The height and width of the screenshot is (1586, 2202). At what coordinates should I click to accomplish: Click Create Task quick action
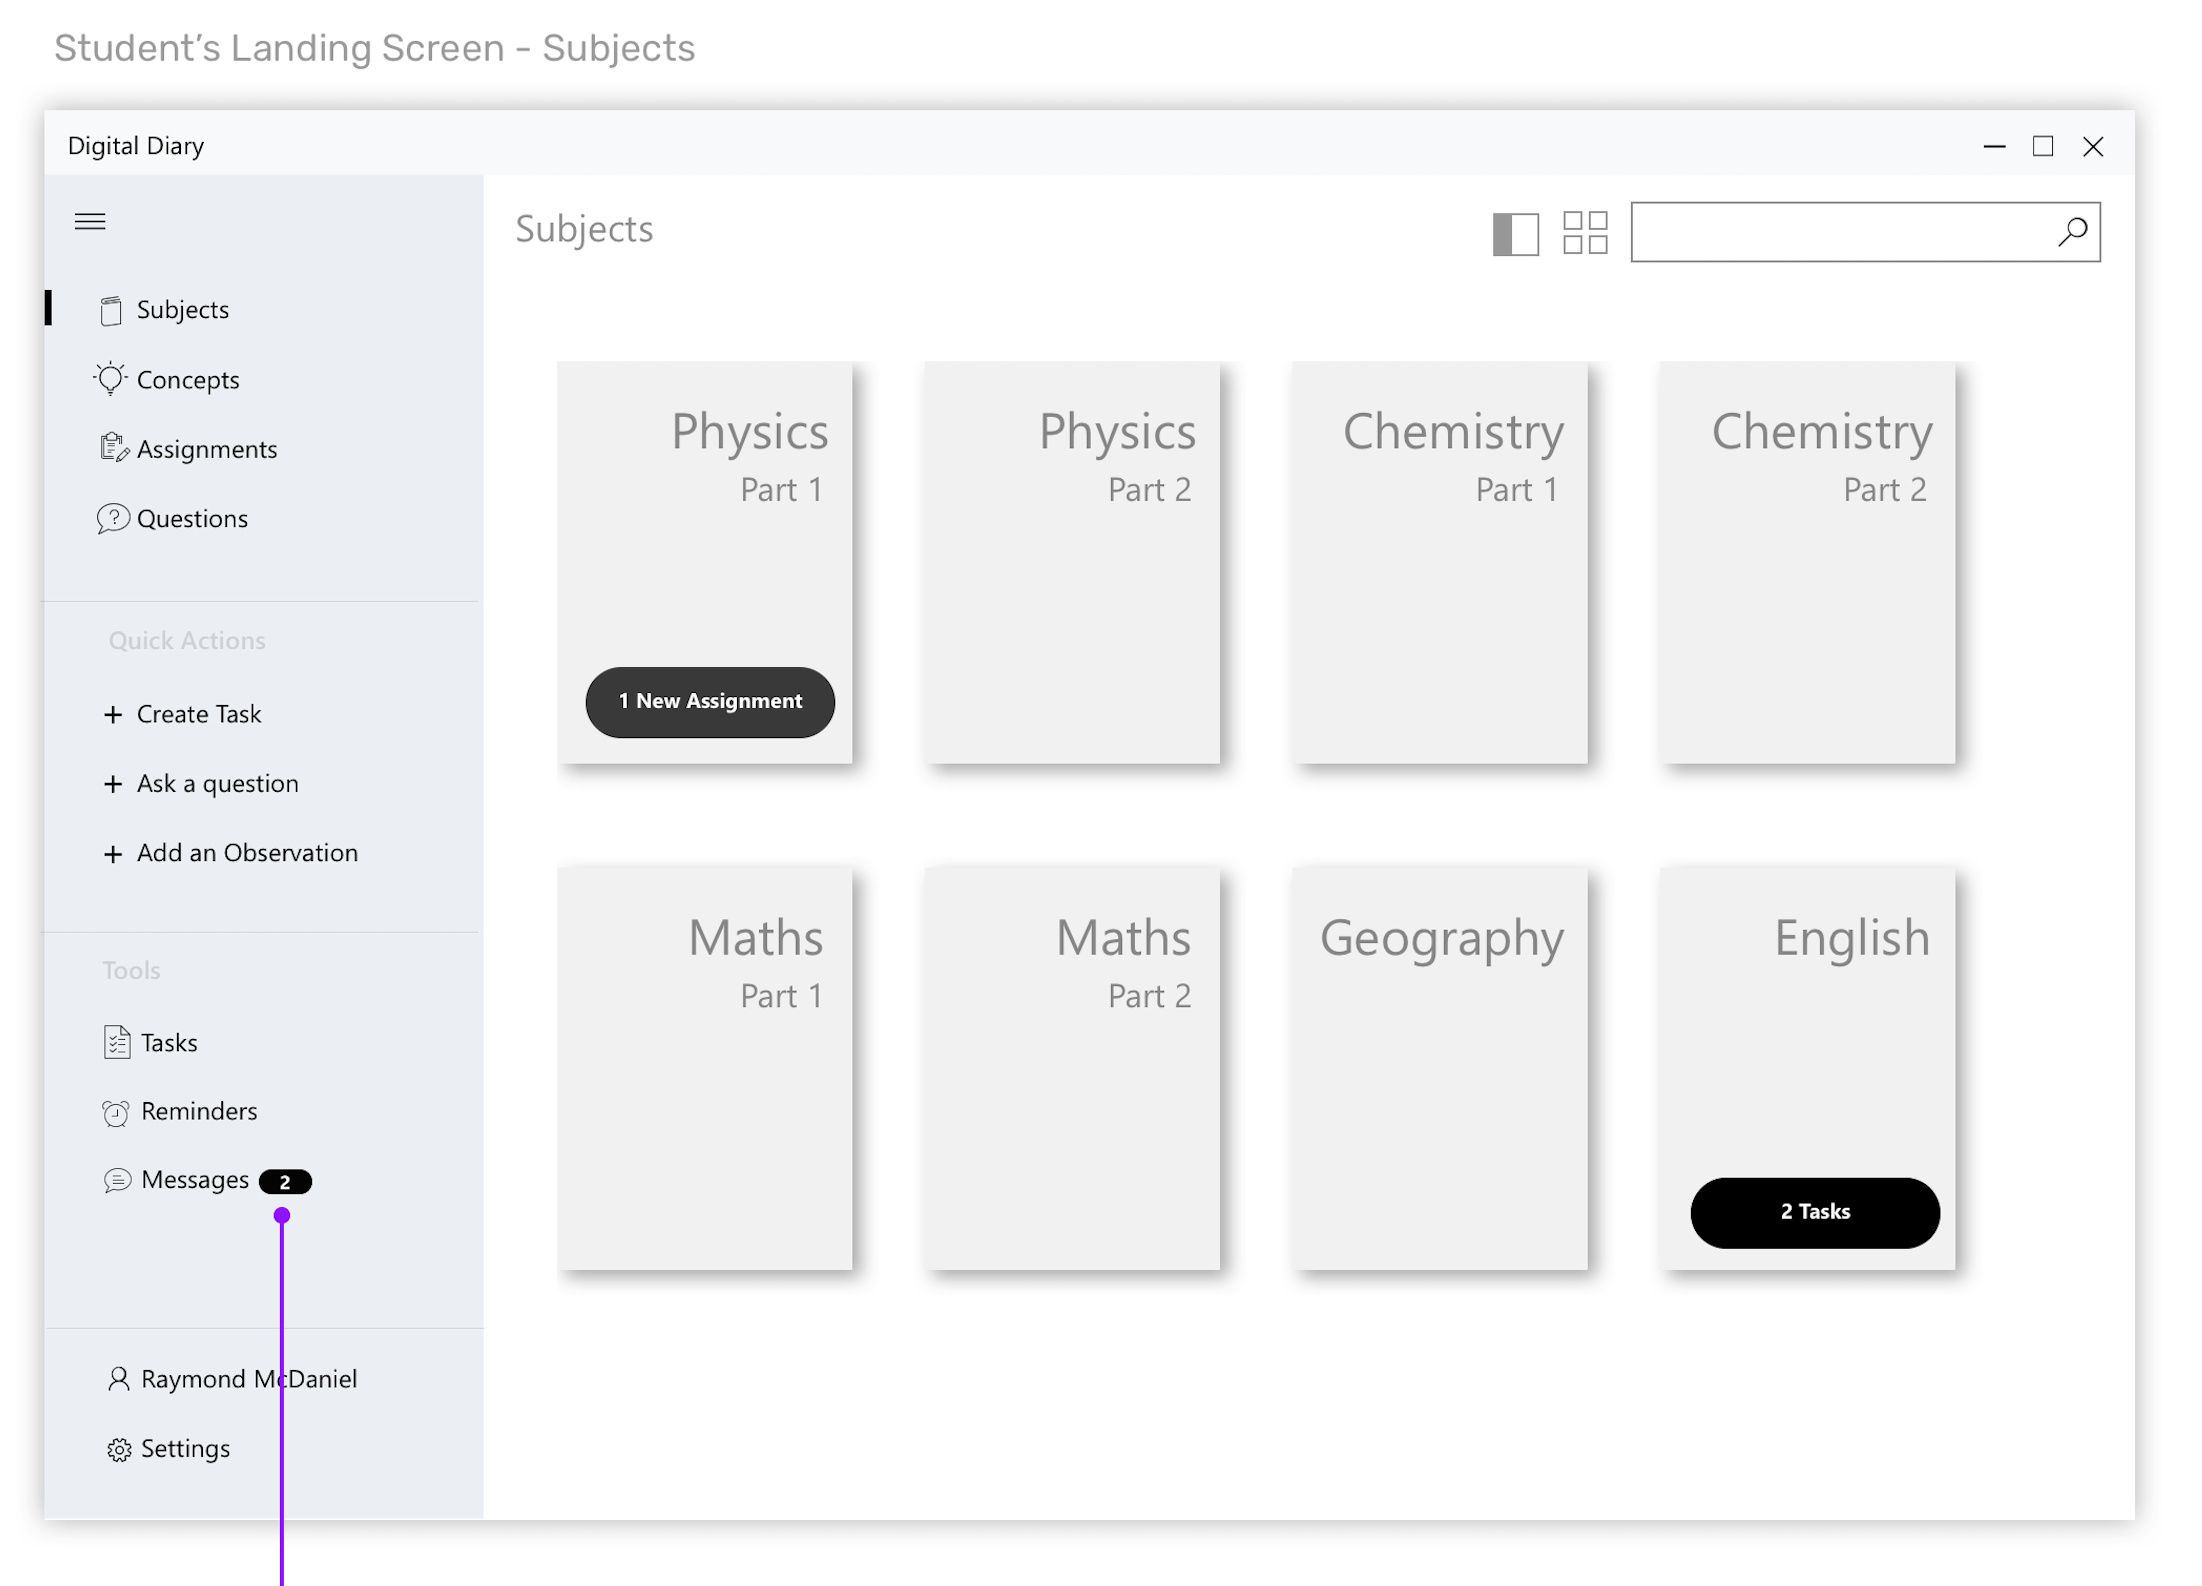pos(198,714)
